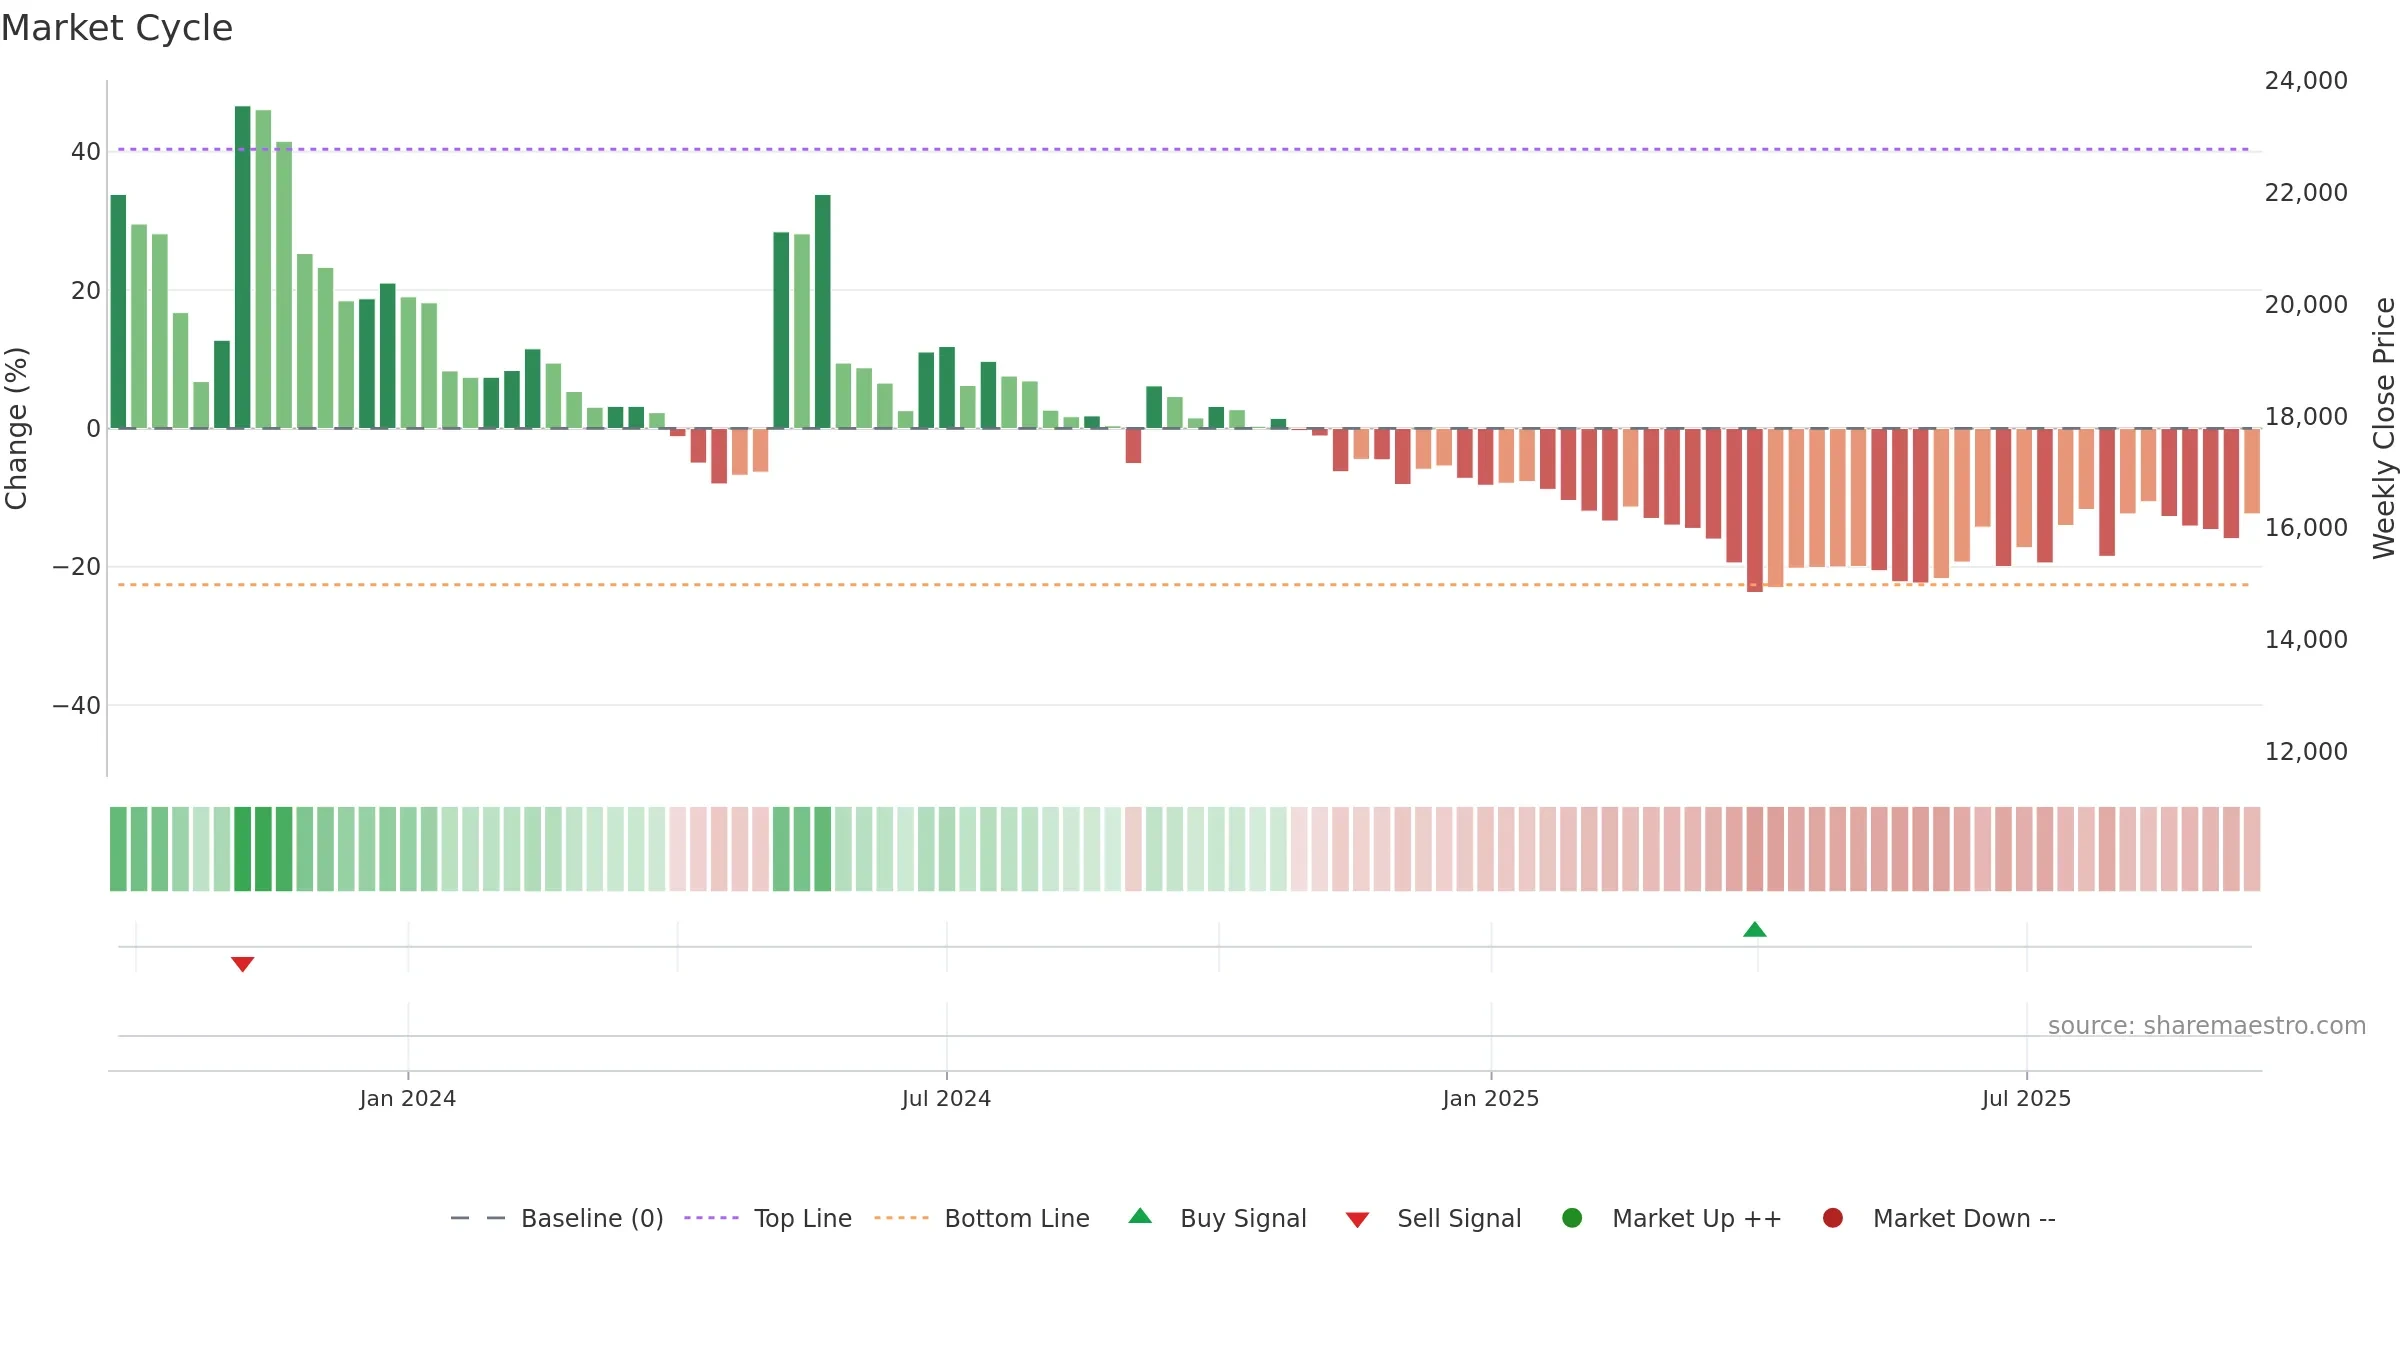The height and width of the screenshot is (1350, 2400).
Task: Click the purple dotted Top Line legend swatch
Action: tap(711, 1218)
